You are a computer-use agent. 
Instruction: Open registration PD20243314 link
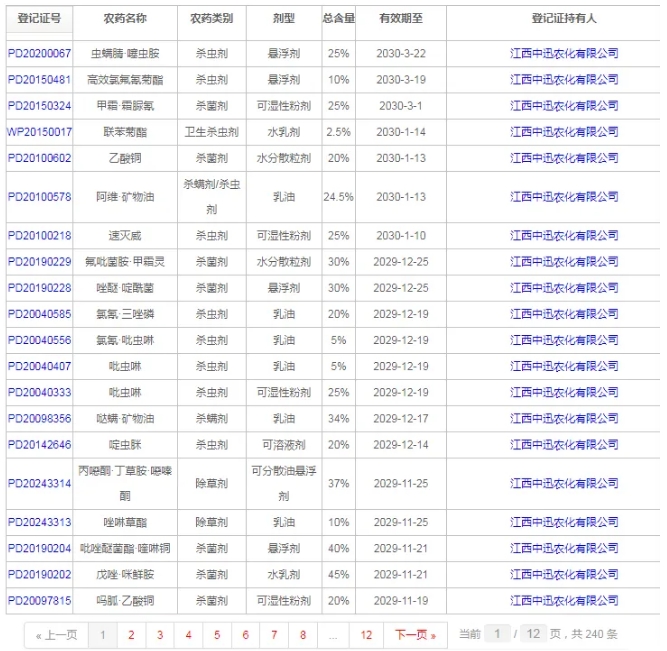[x=40, y=483]
